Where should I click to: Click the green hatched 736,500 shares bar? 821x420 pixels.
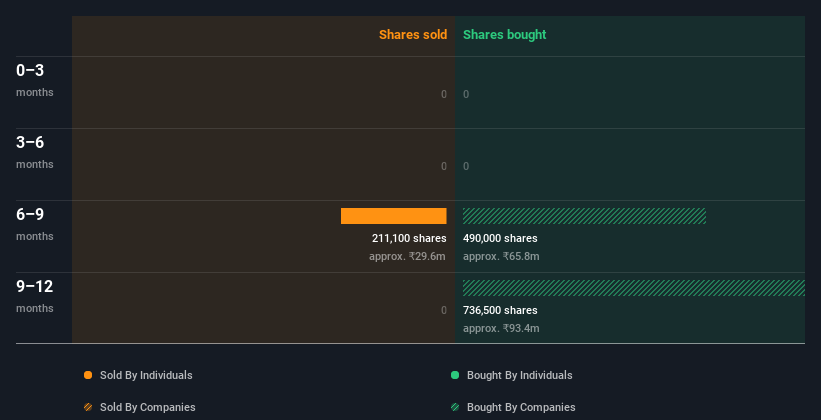634,288
